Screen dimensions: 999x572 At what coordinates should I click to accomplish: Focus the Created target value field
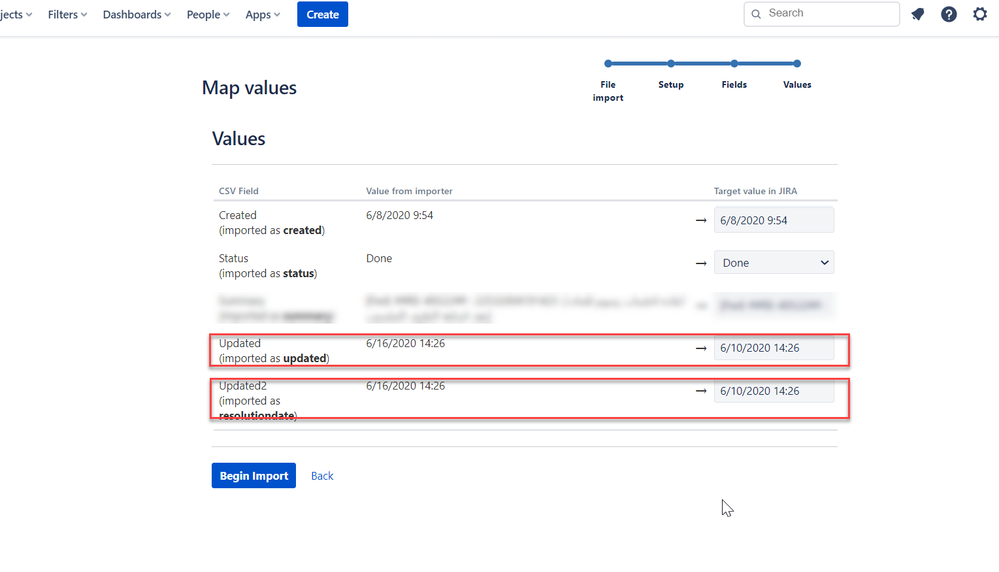[x=773, y=220]
